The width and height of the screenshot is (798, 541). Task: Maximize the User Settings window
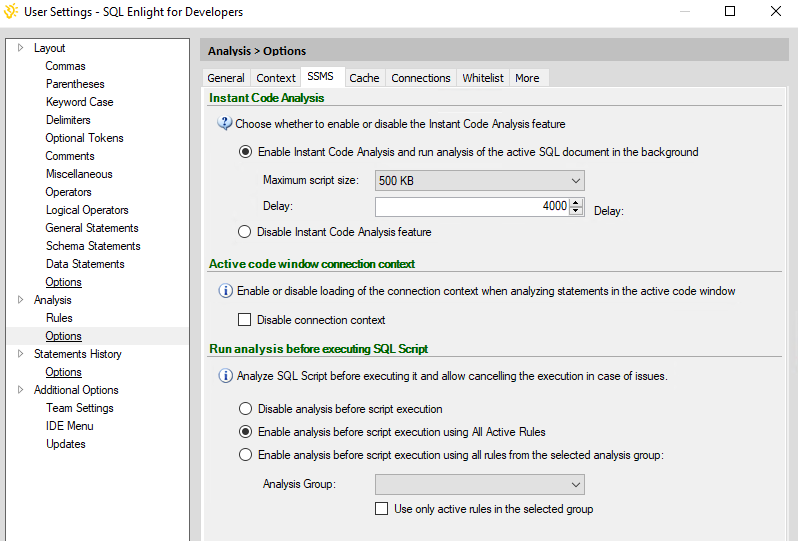pyautogui.click(x=730, y=11)
